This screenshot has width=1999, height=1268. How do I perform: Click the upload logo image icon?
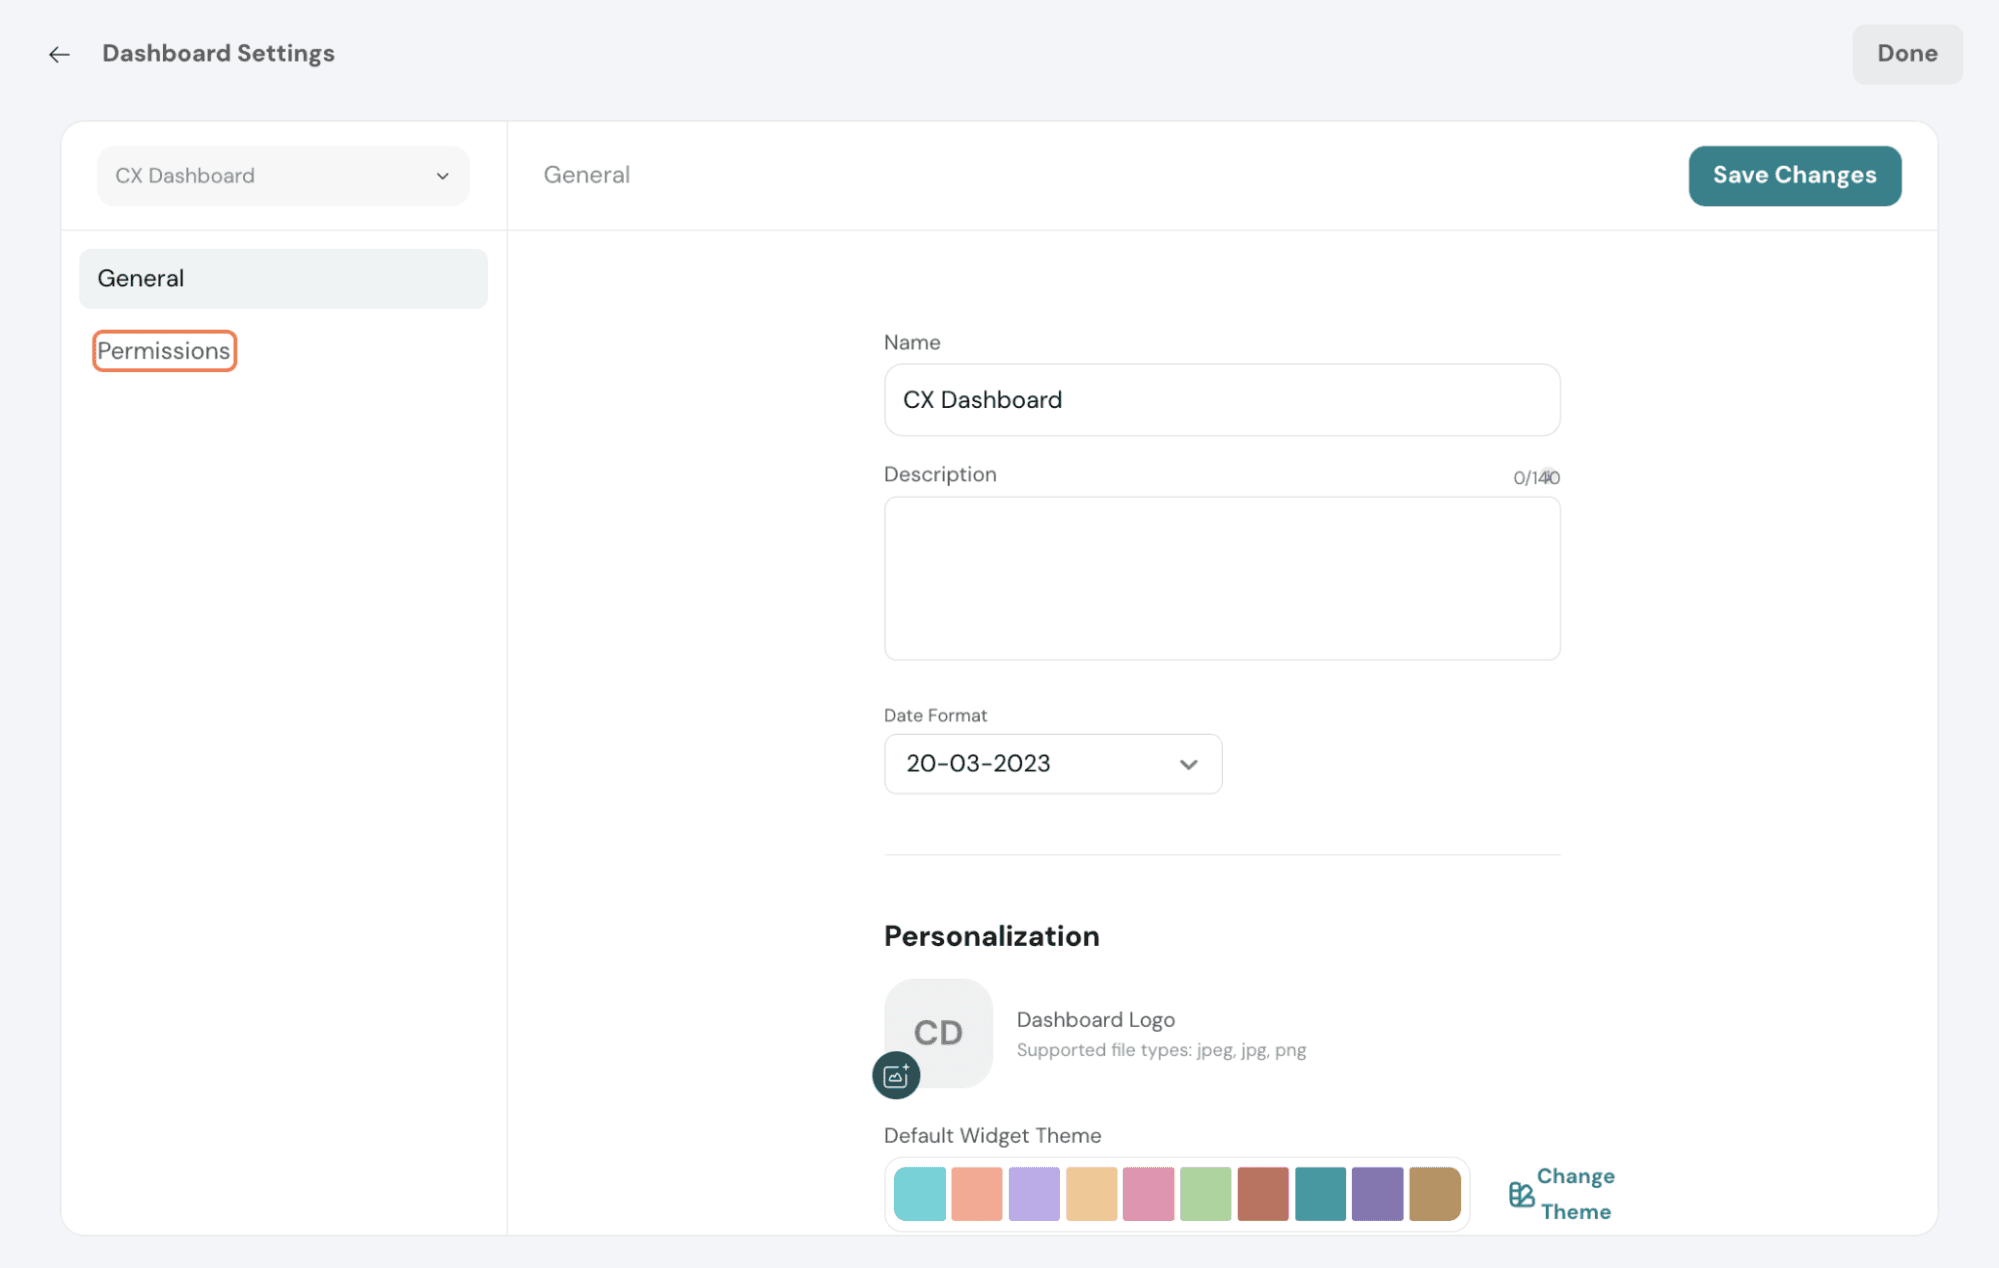pos(896,1075)
